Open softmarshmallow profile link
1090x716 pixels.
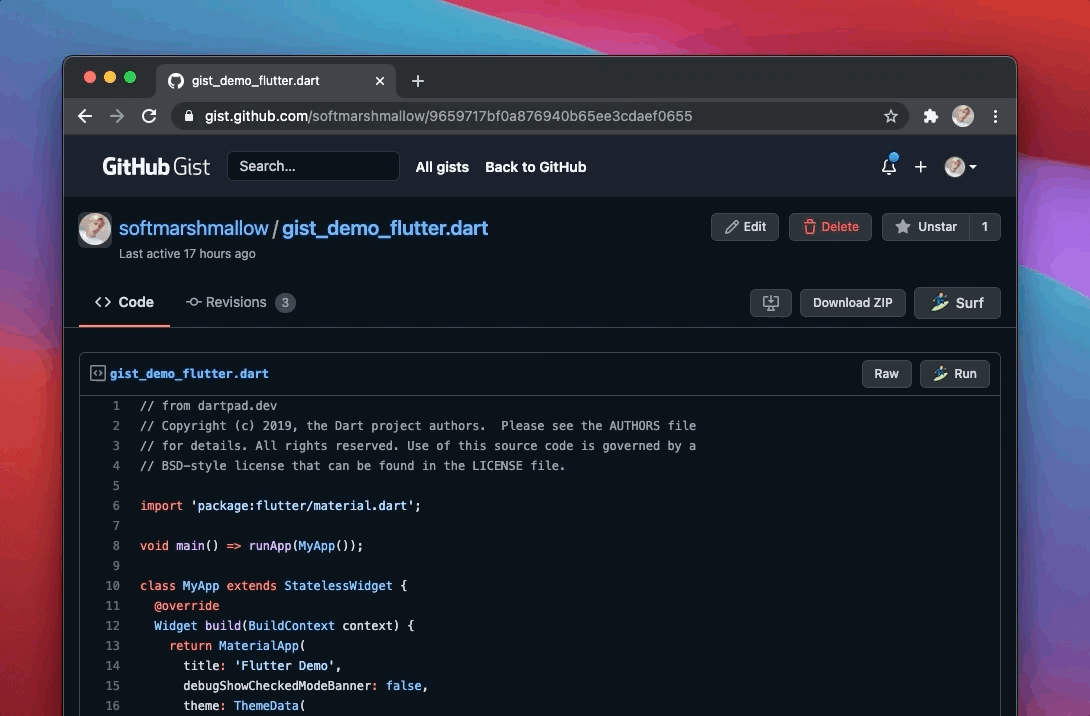(x=193, y=228)
